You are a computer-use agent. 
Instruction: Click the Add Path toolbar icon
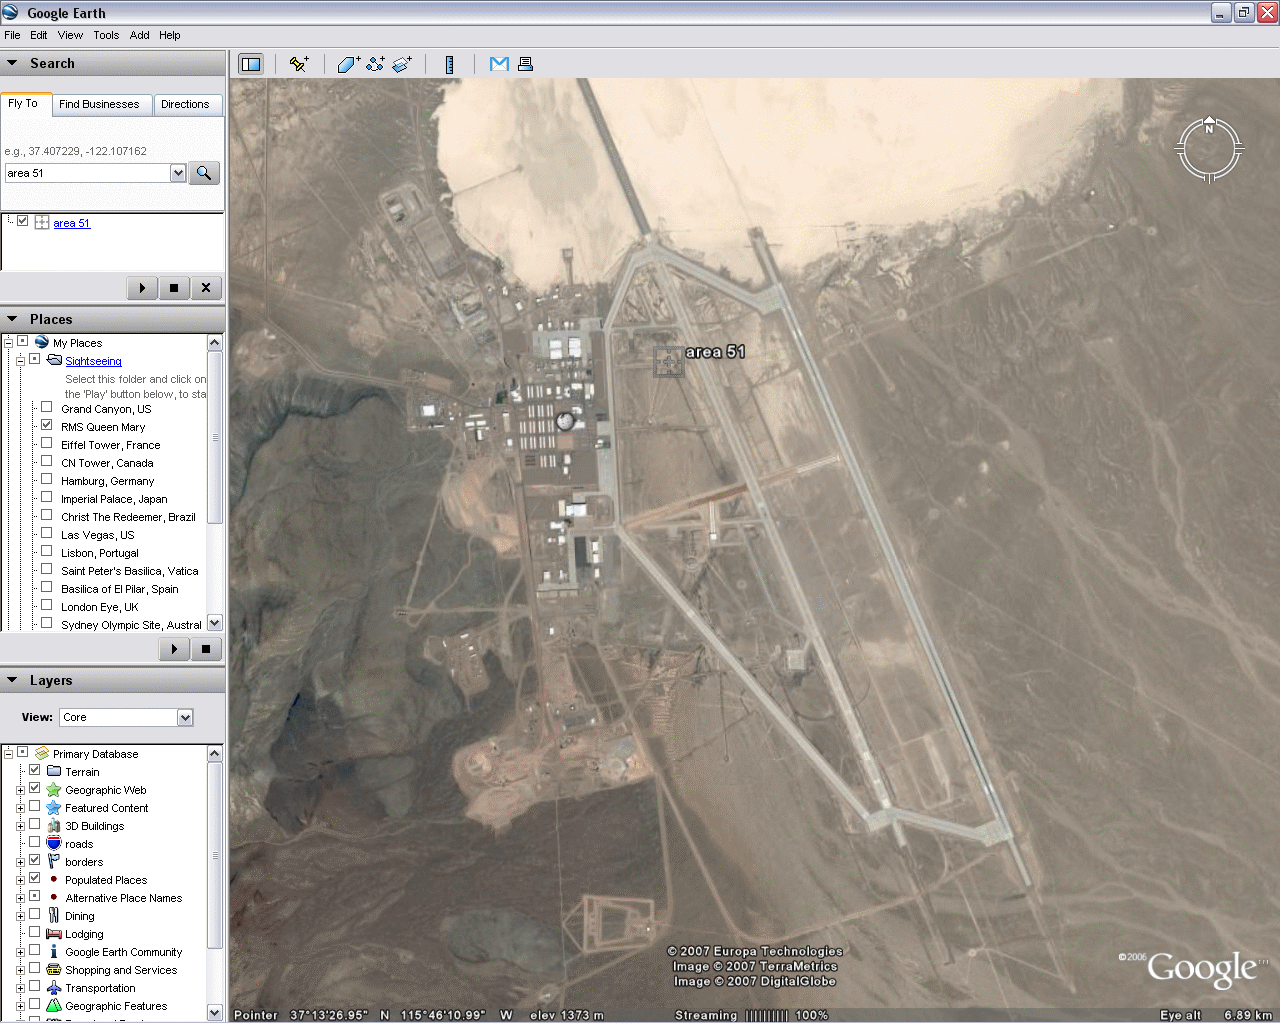click(x=375, y=64)
